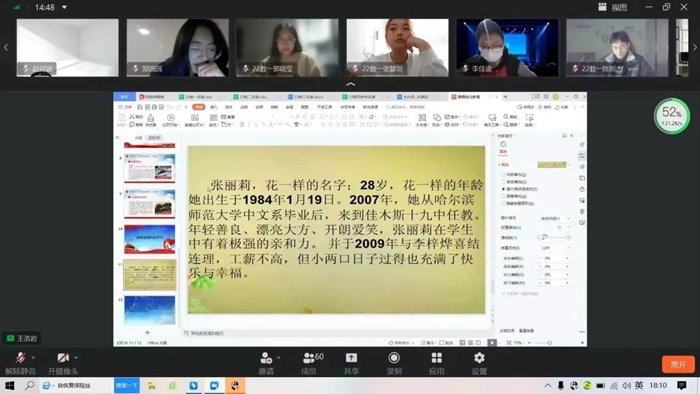Open the 成员 members list
The image size is (700, 394).
tap(309, 363)
